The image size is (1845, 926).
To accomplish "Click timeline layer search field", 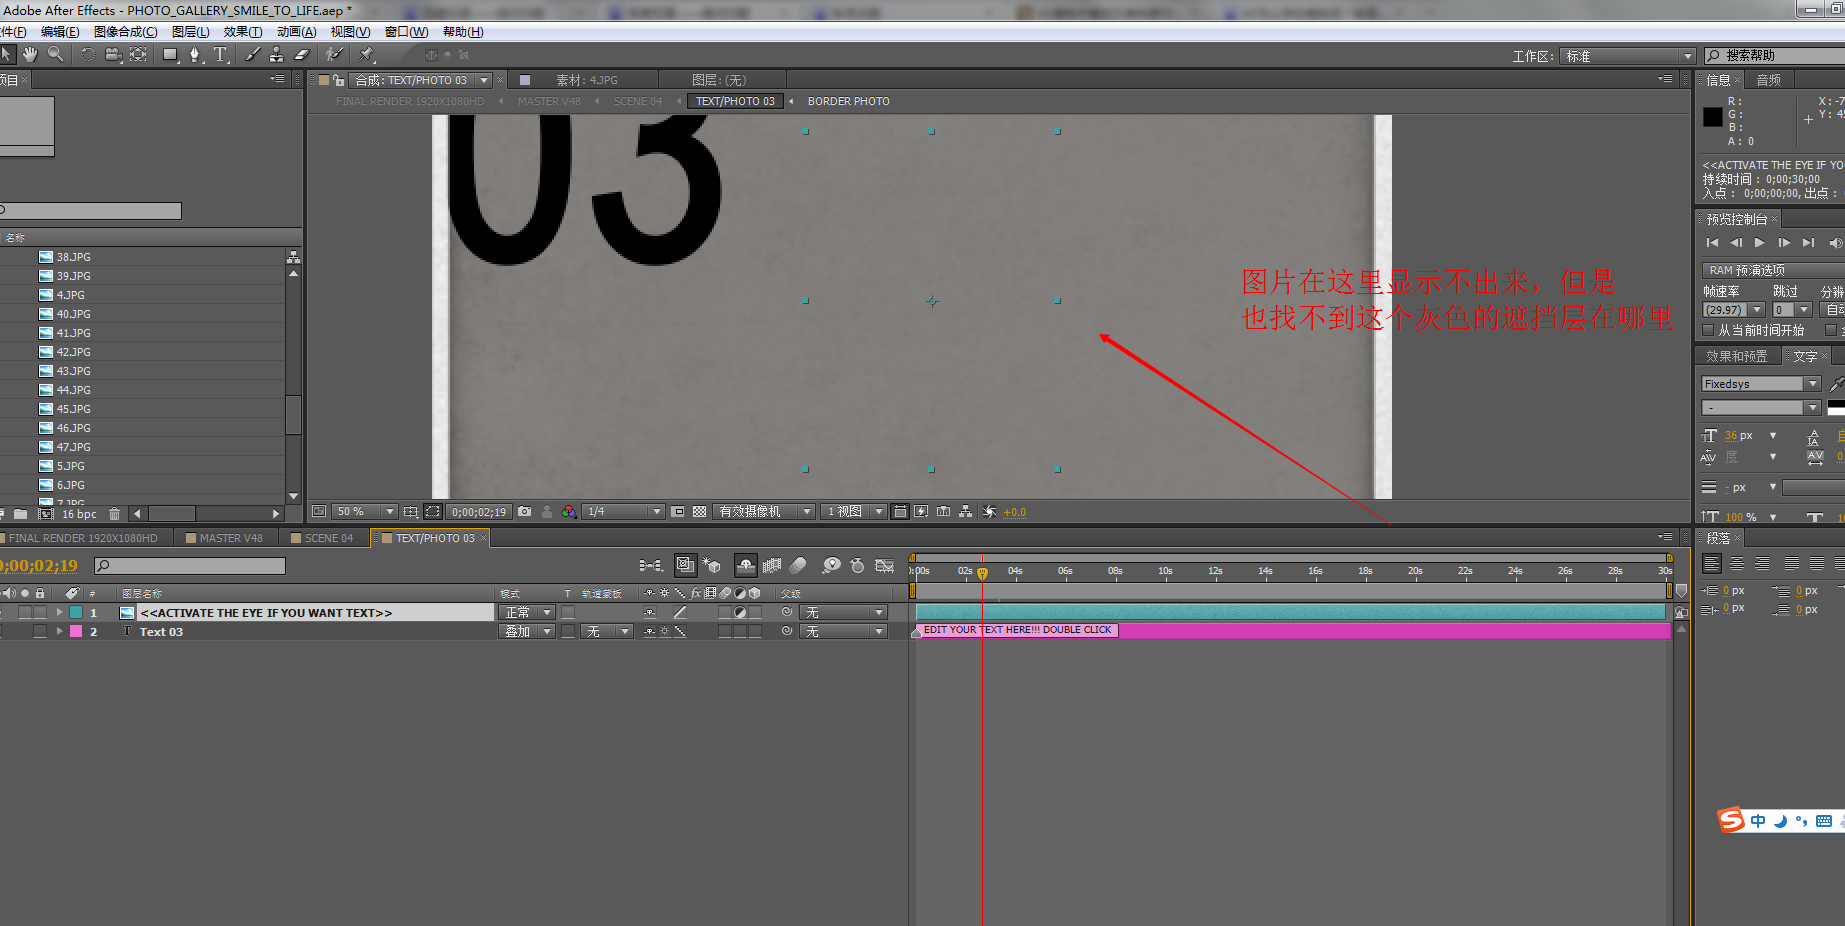I will click(x=190, y=566).
